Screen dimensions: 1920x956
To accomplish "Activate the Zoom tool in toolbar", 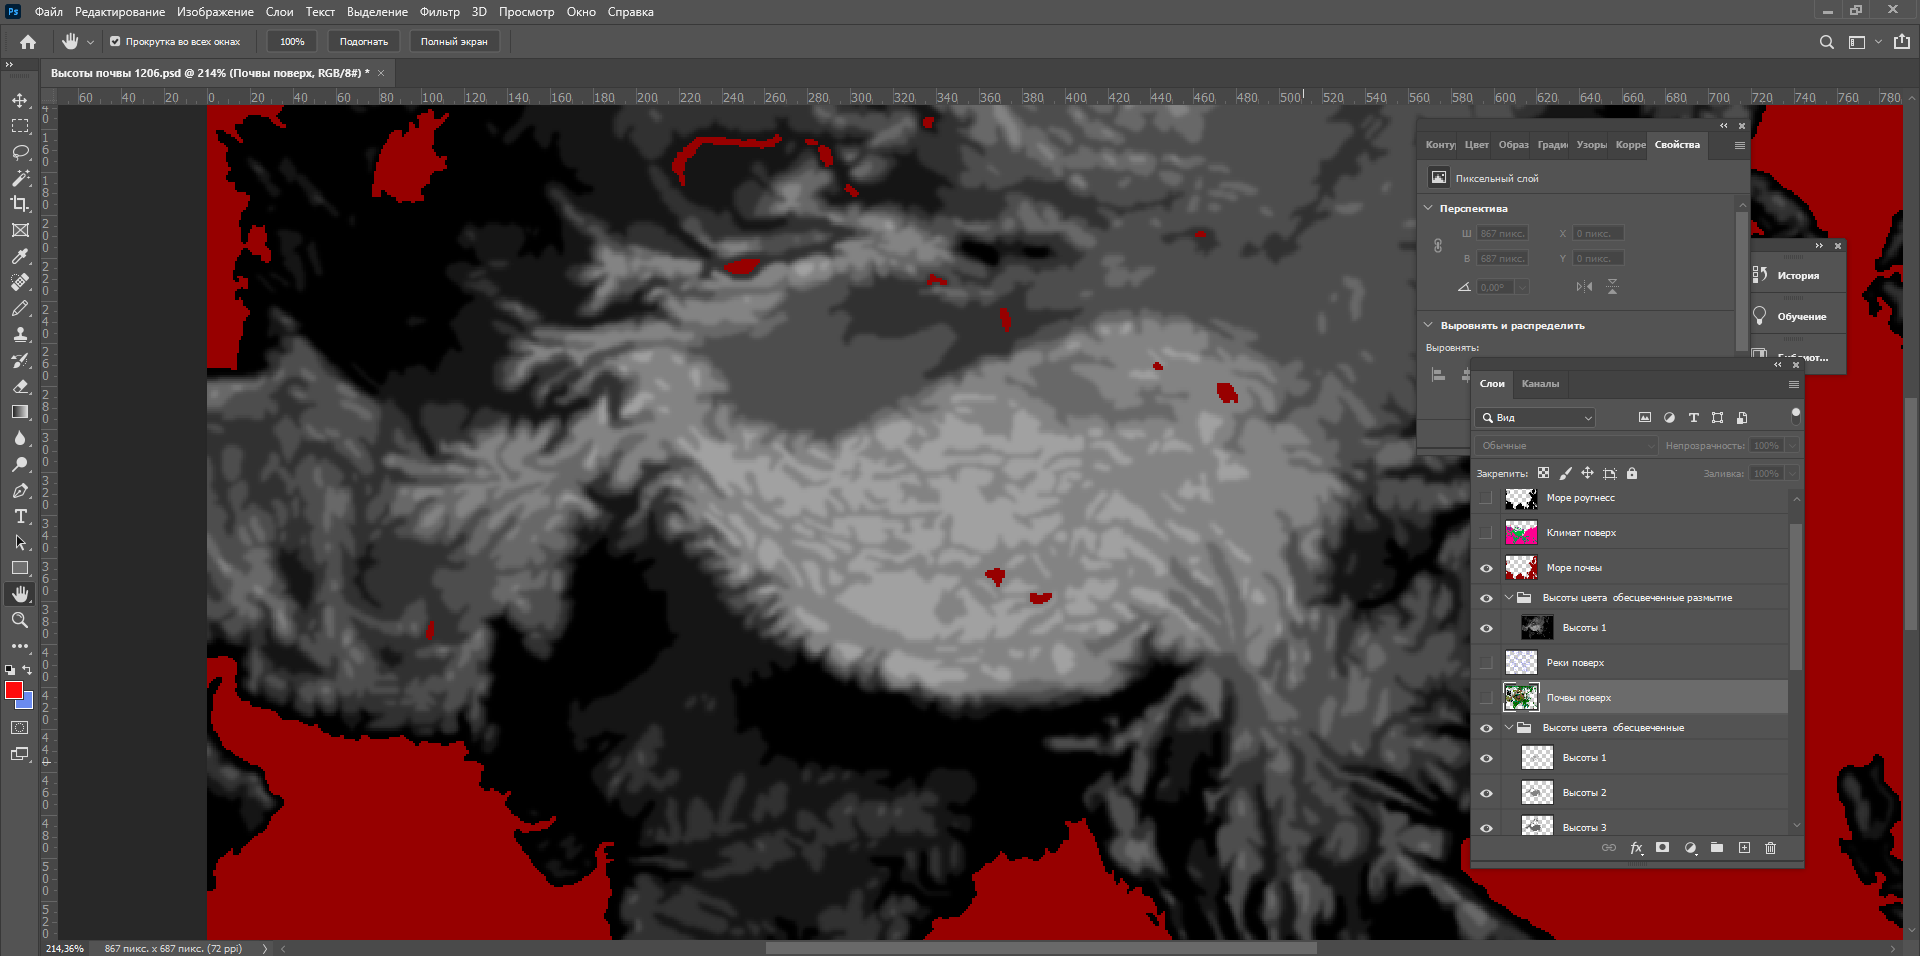I will pos(20,620).
